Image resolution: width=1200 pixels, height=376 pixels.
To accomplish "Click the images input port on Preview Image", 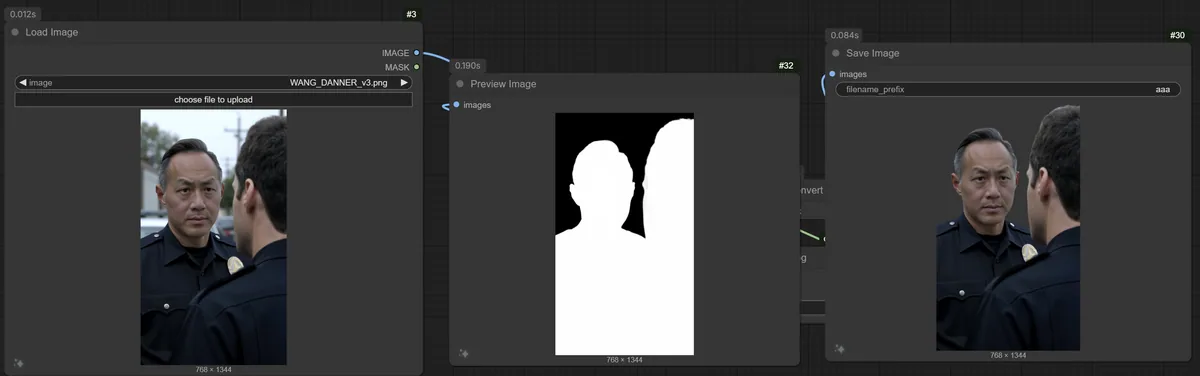I will (x=457, y=105).
